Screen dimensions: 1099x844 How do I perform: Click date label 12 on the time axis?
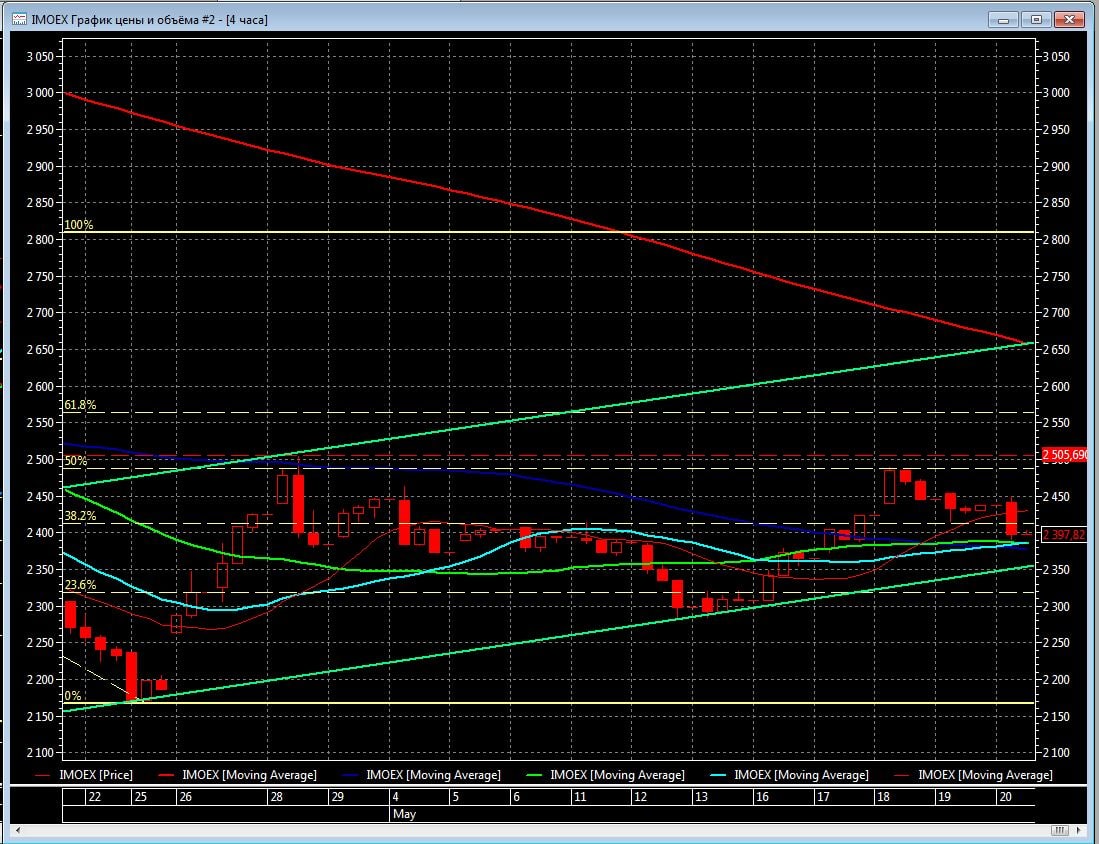pyautogui.click(x=641, y=797)
